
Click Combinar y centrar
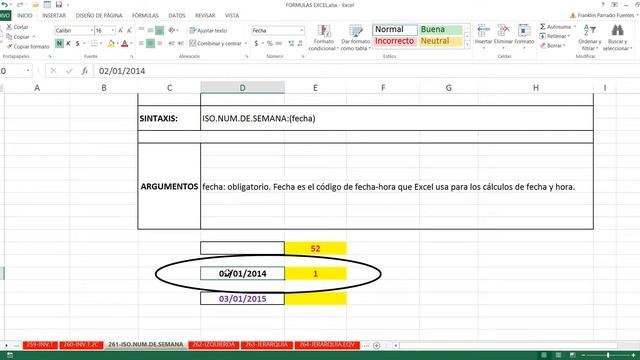coord(216,43)
